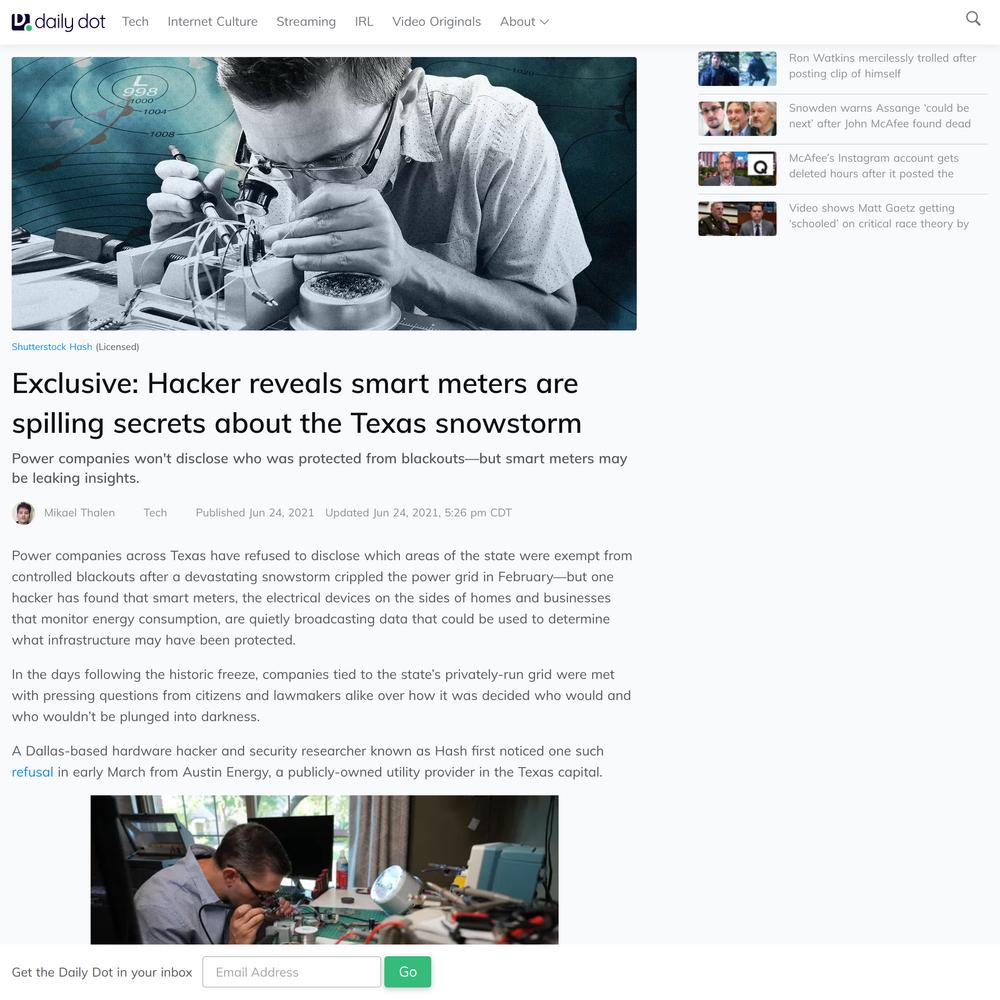1000x1000 pixels.
Task: Go to Internet Culture section
Action: click(212, 22)
